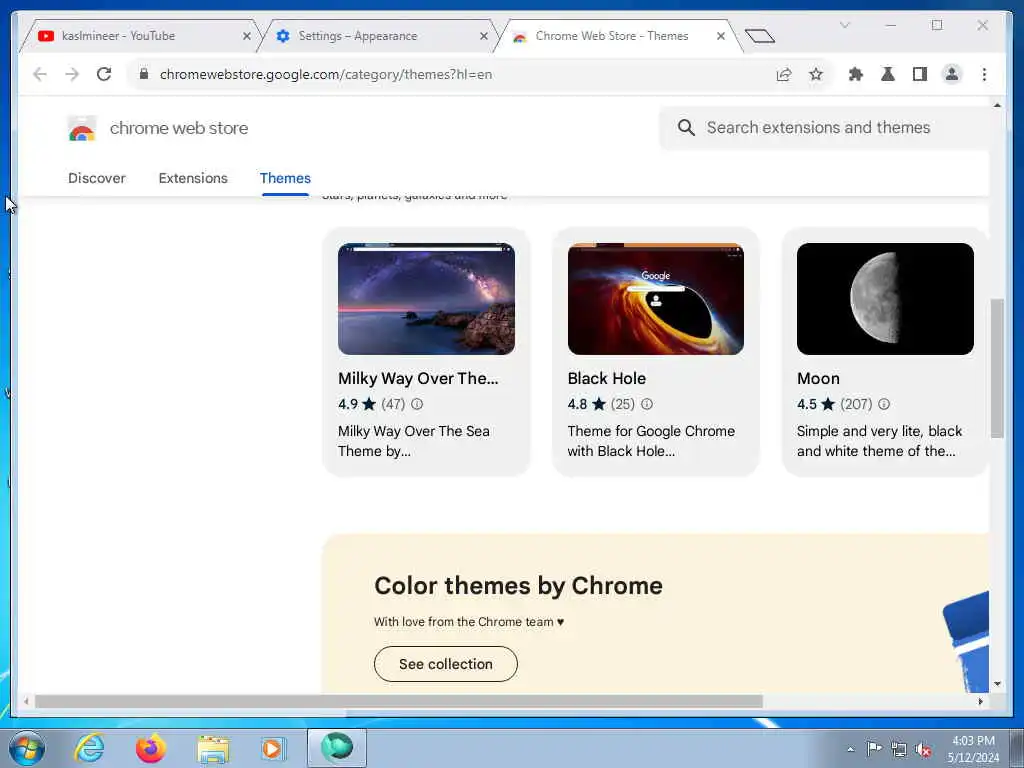Open Windows Explorer from taskbar

point(213,749)
